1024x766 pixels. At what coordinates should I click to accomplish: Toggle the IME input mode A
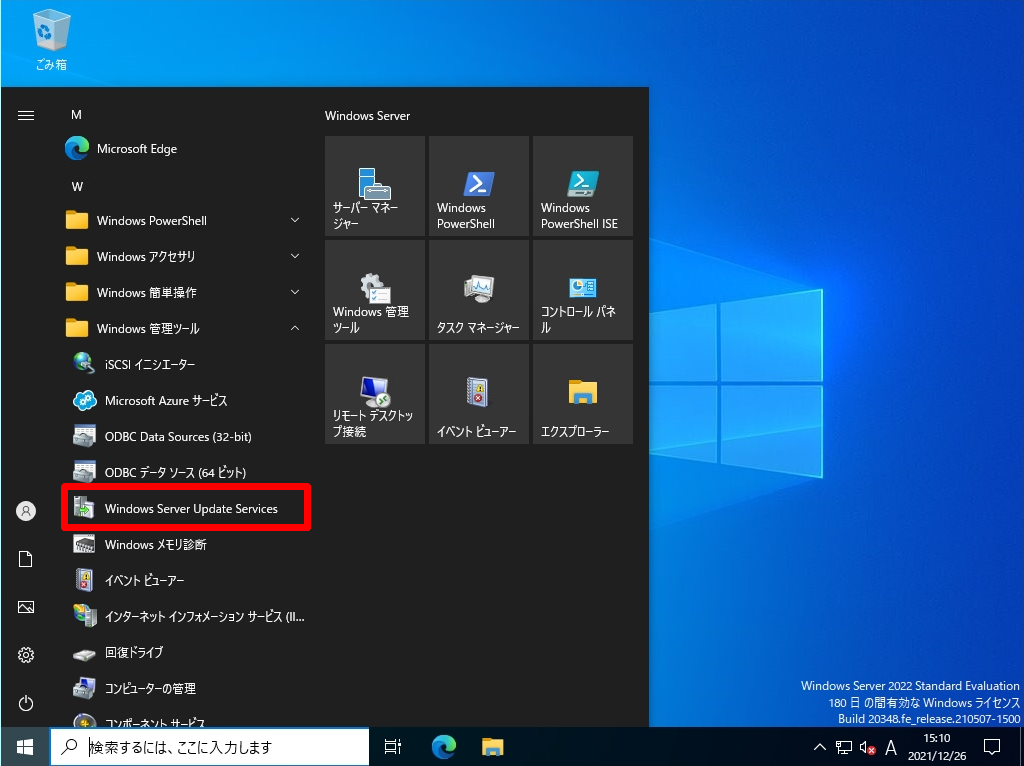(890, 747)
